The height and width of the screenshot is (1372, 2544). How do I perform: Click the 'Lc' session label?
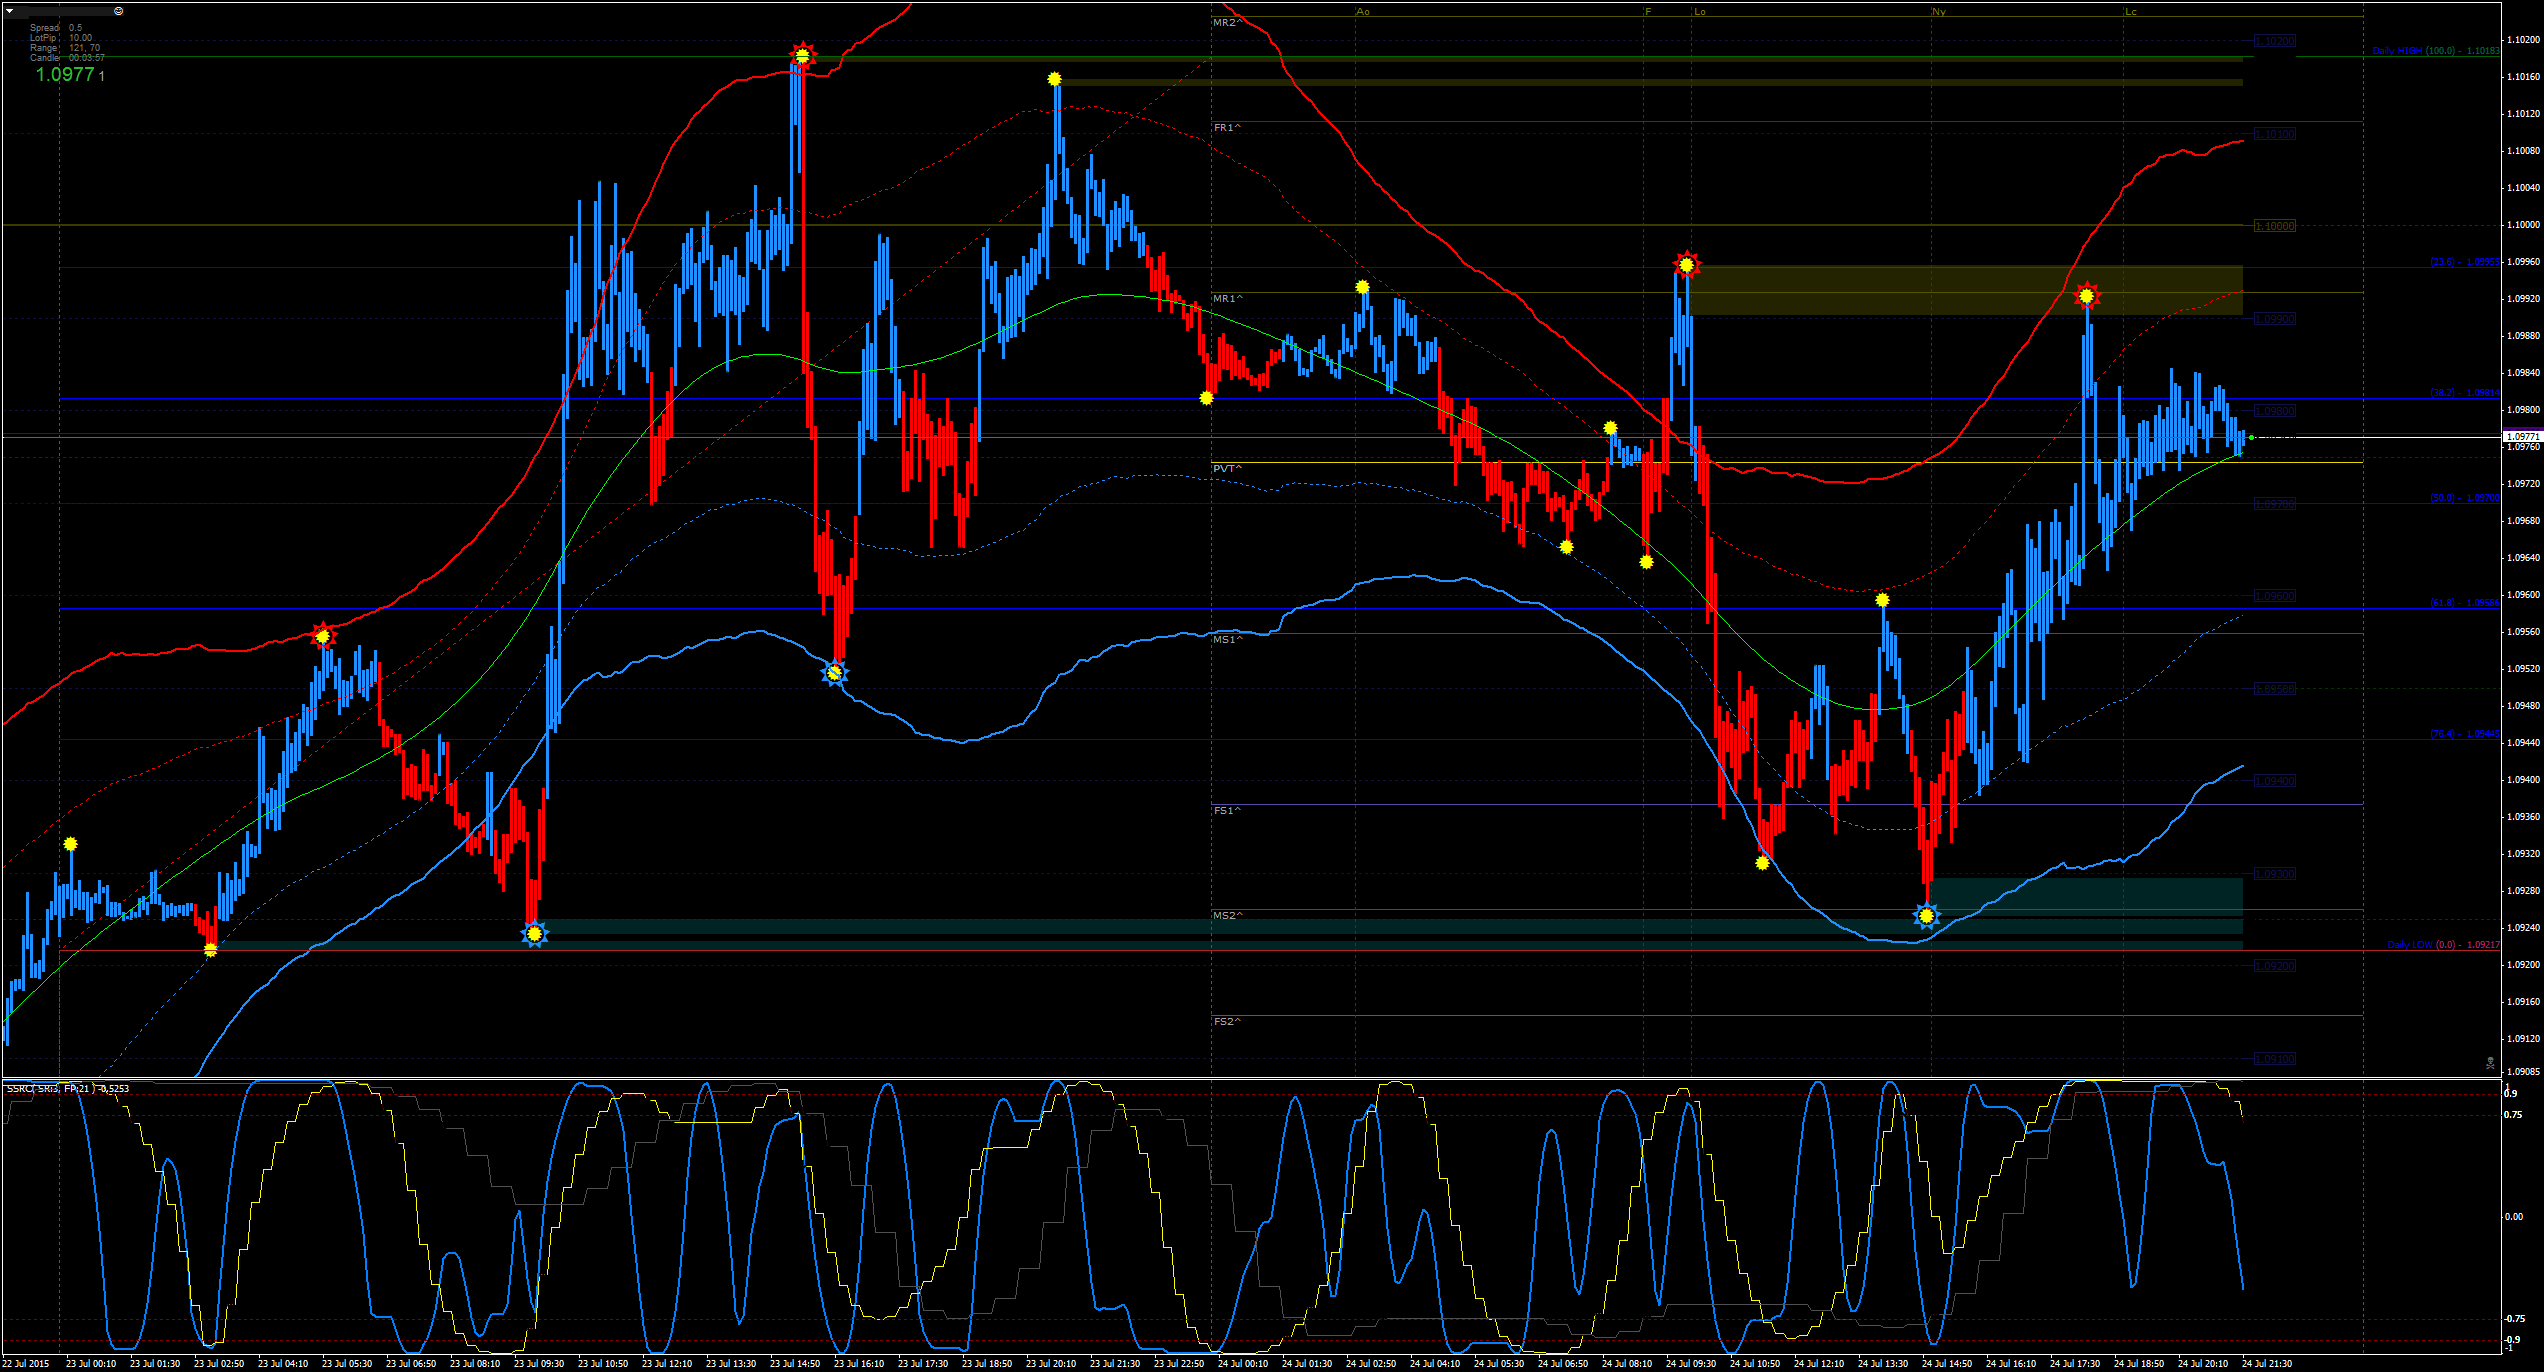pos(2131,12)
